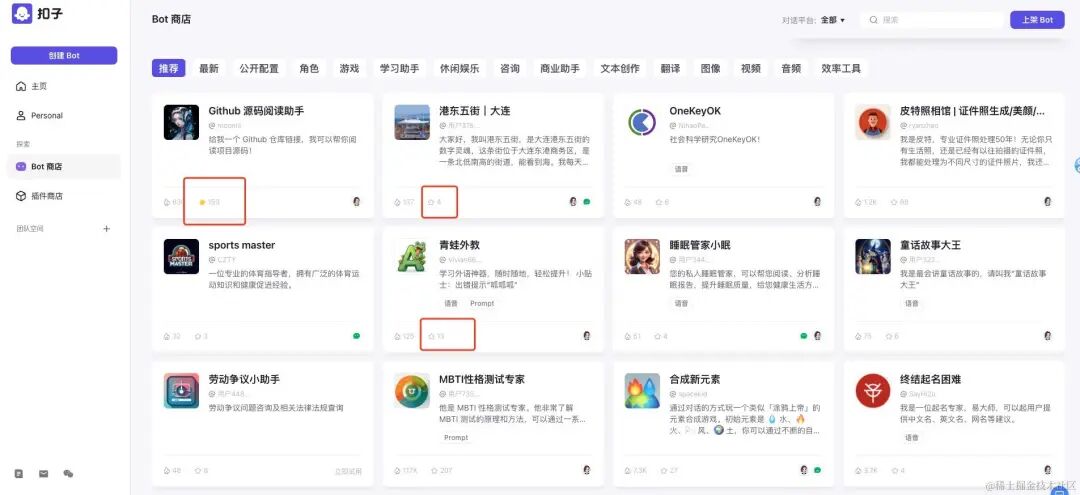Switch to the 翻译 tab
Screen dimensions: 1080x495
[670, 68]
